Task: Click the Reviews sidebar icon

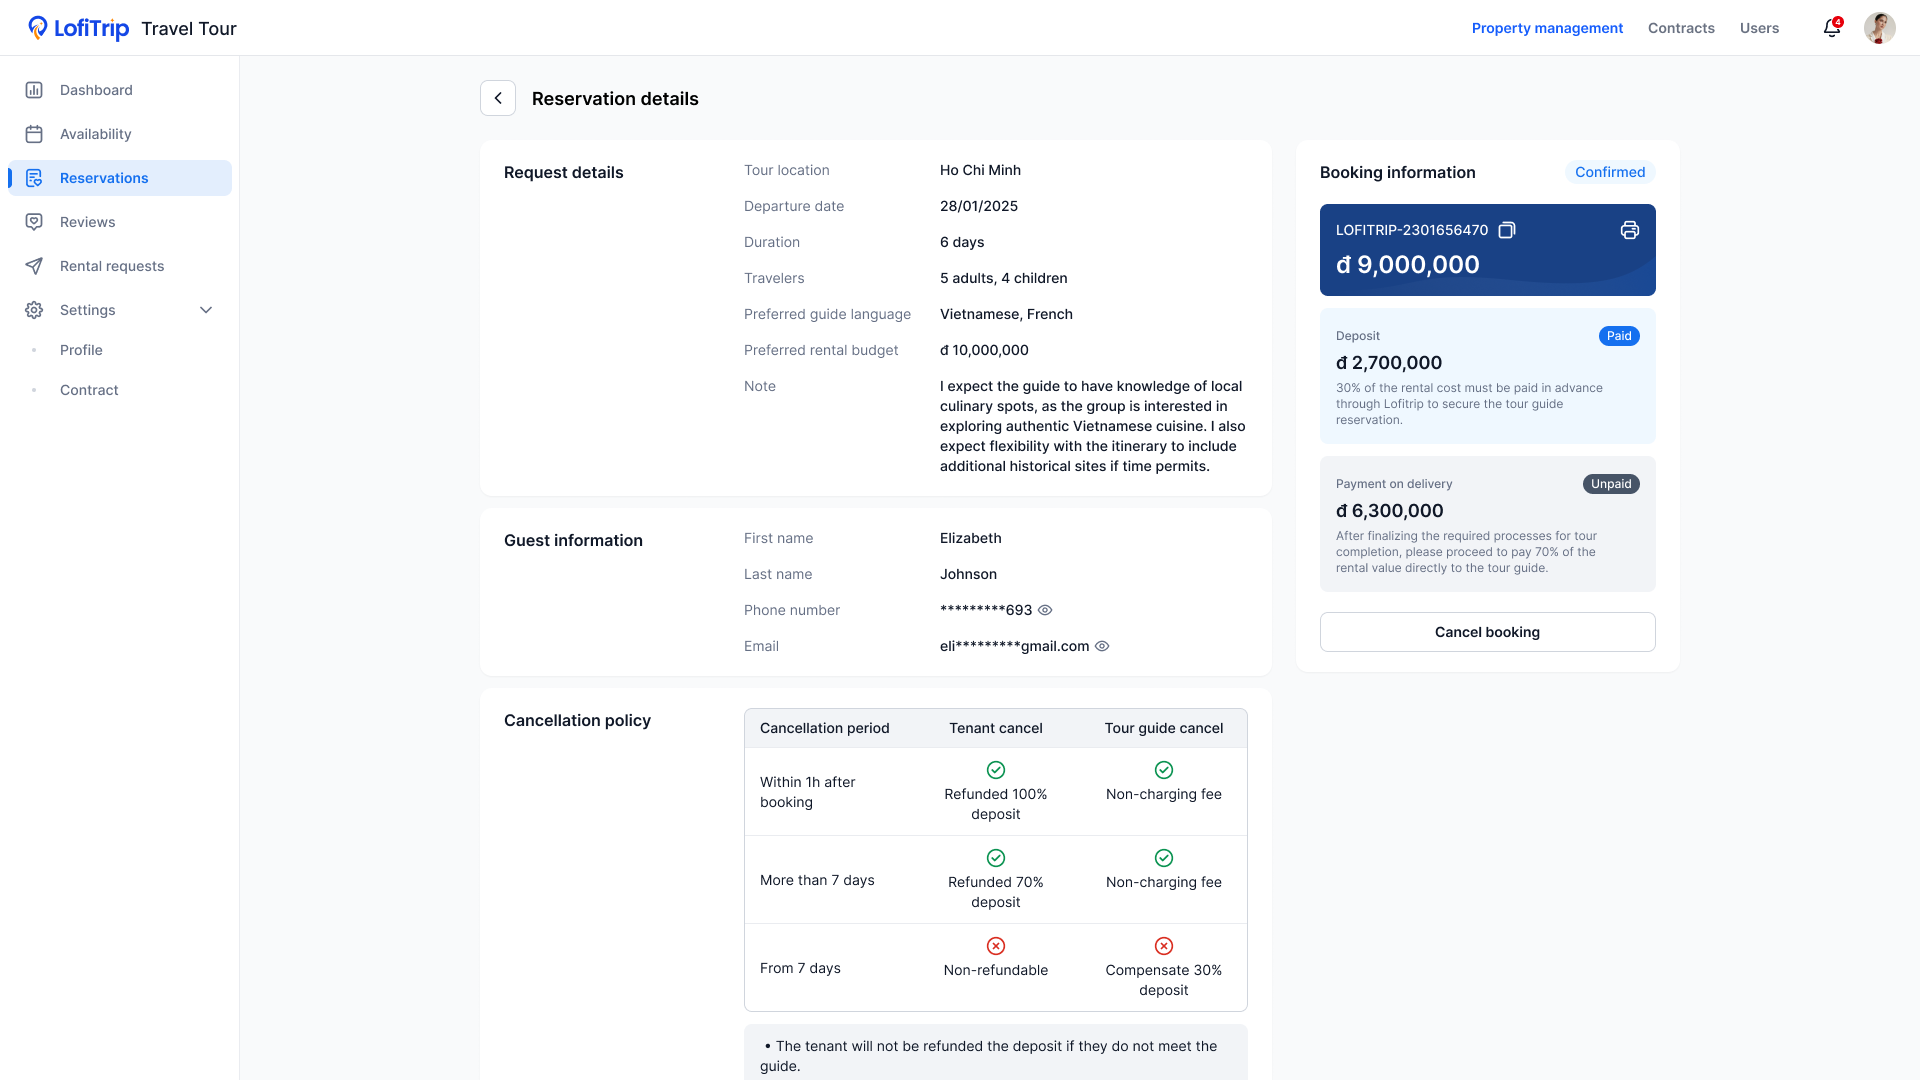Action: pyautogui.click(x=34, y=222)
